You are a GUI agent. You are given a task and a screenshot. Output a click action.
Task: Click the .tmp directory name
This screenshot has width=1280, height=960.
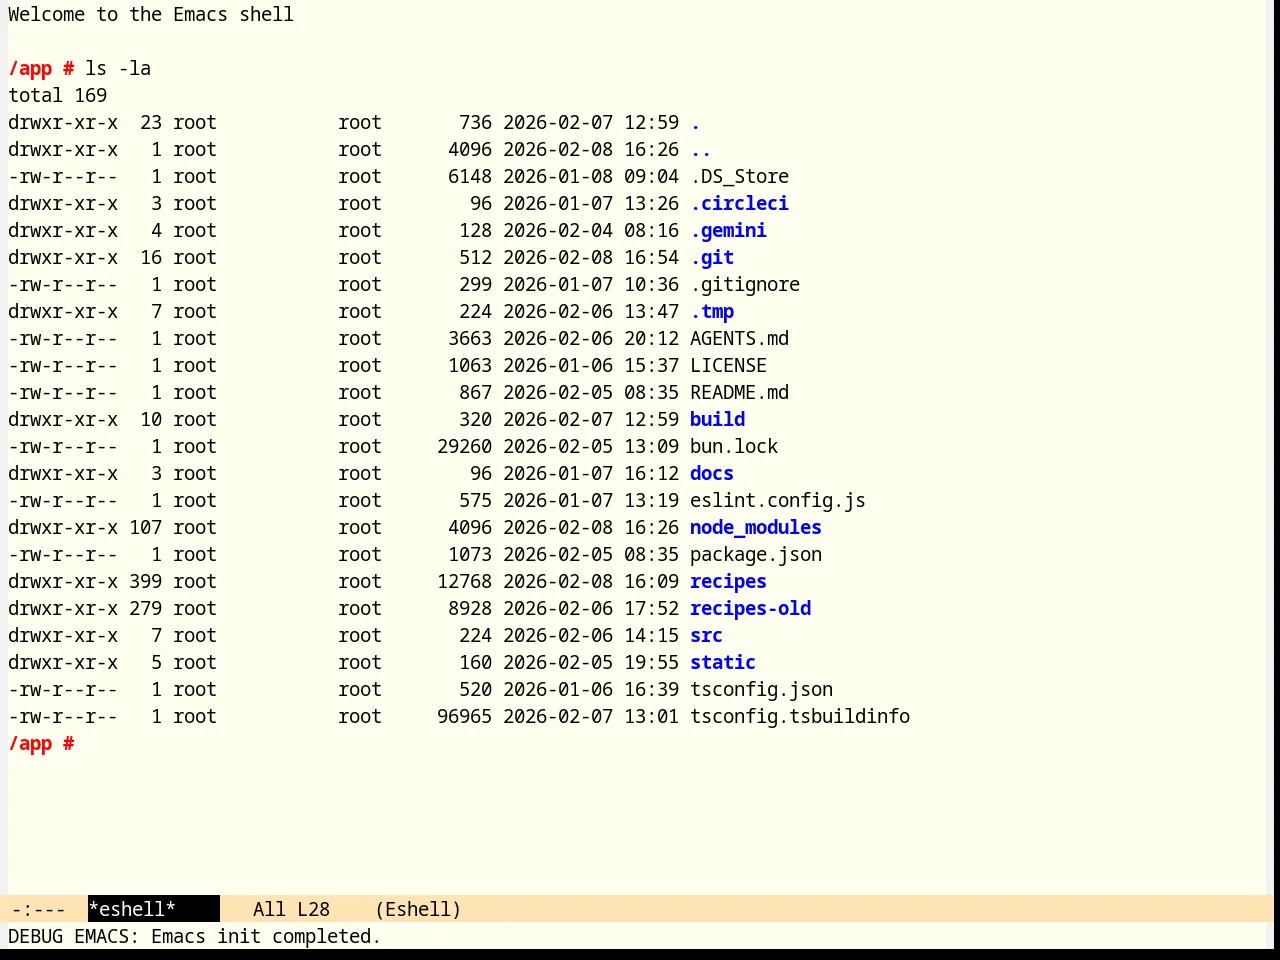click(712, 312)
